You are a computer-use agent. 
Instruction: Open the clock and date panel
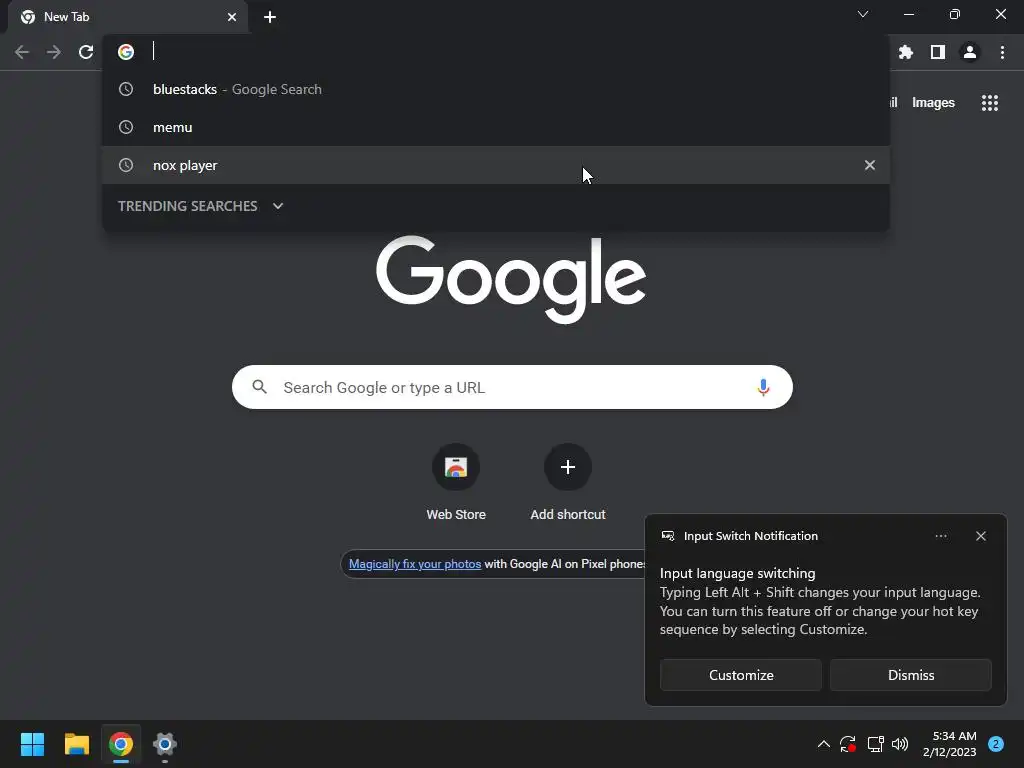click(950, 744)
